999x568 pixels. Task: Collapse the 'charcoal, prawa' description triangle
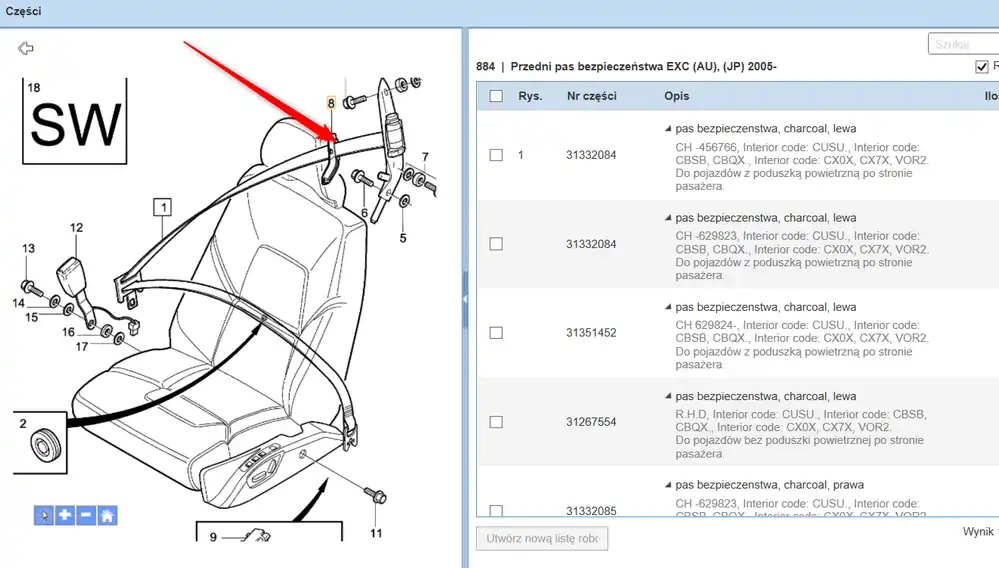pyautogui.click(x=668, y=485)
